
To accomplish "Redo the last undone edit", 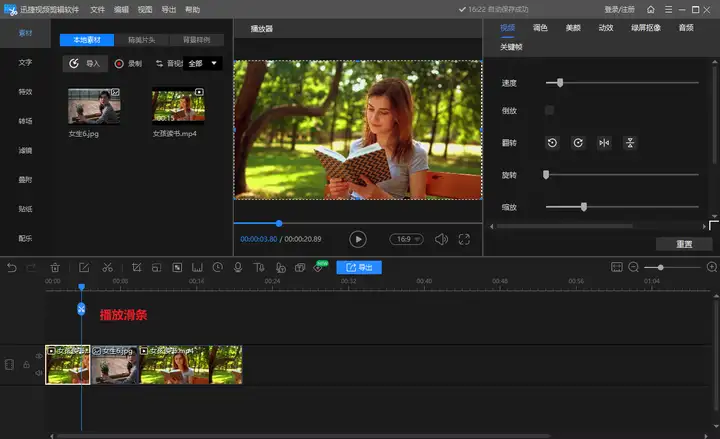I will pos(31,268).
